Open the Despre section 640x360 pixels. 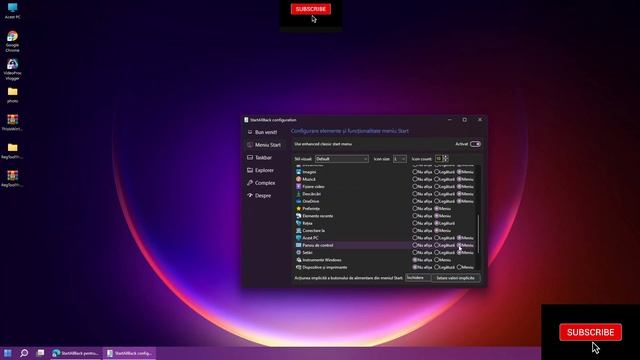[259, 196]
